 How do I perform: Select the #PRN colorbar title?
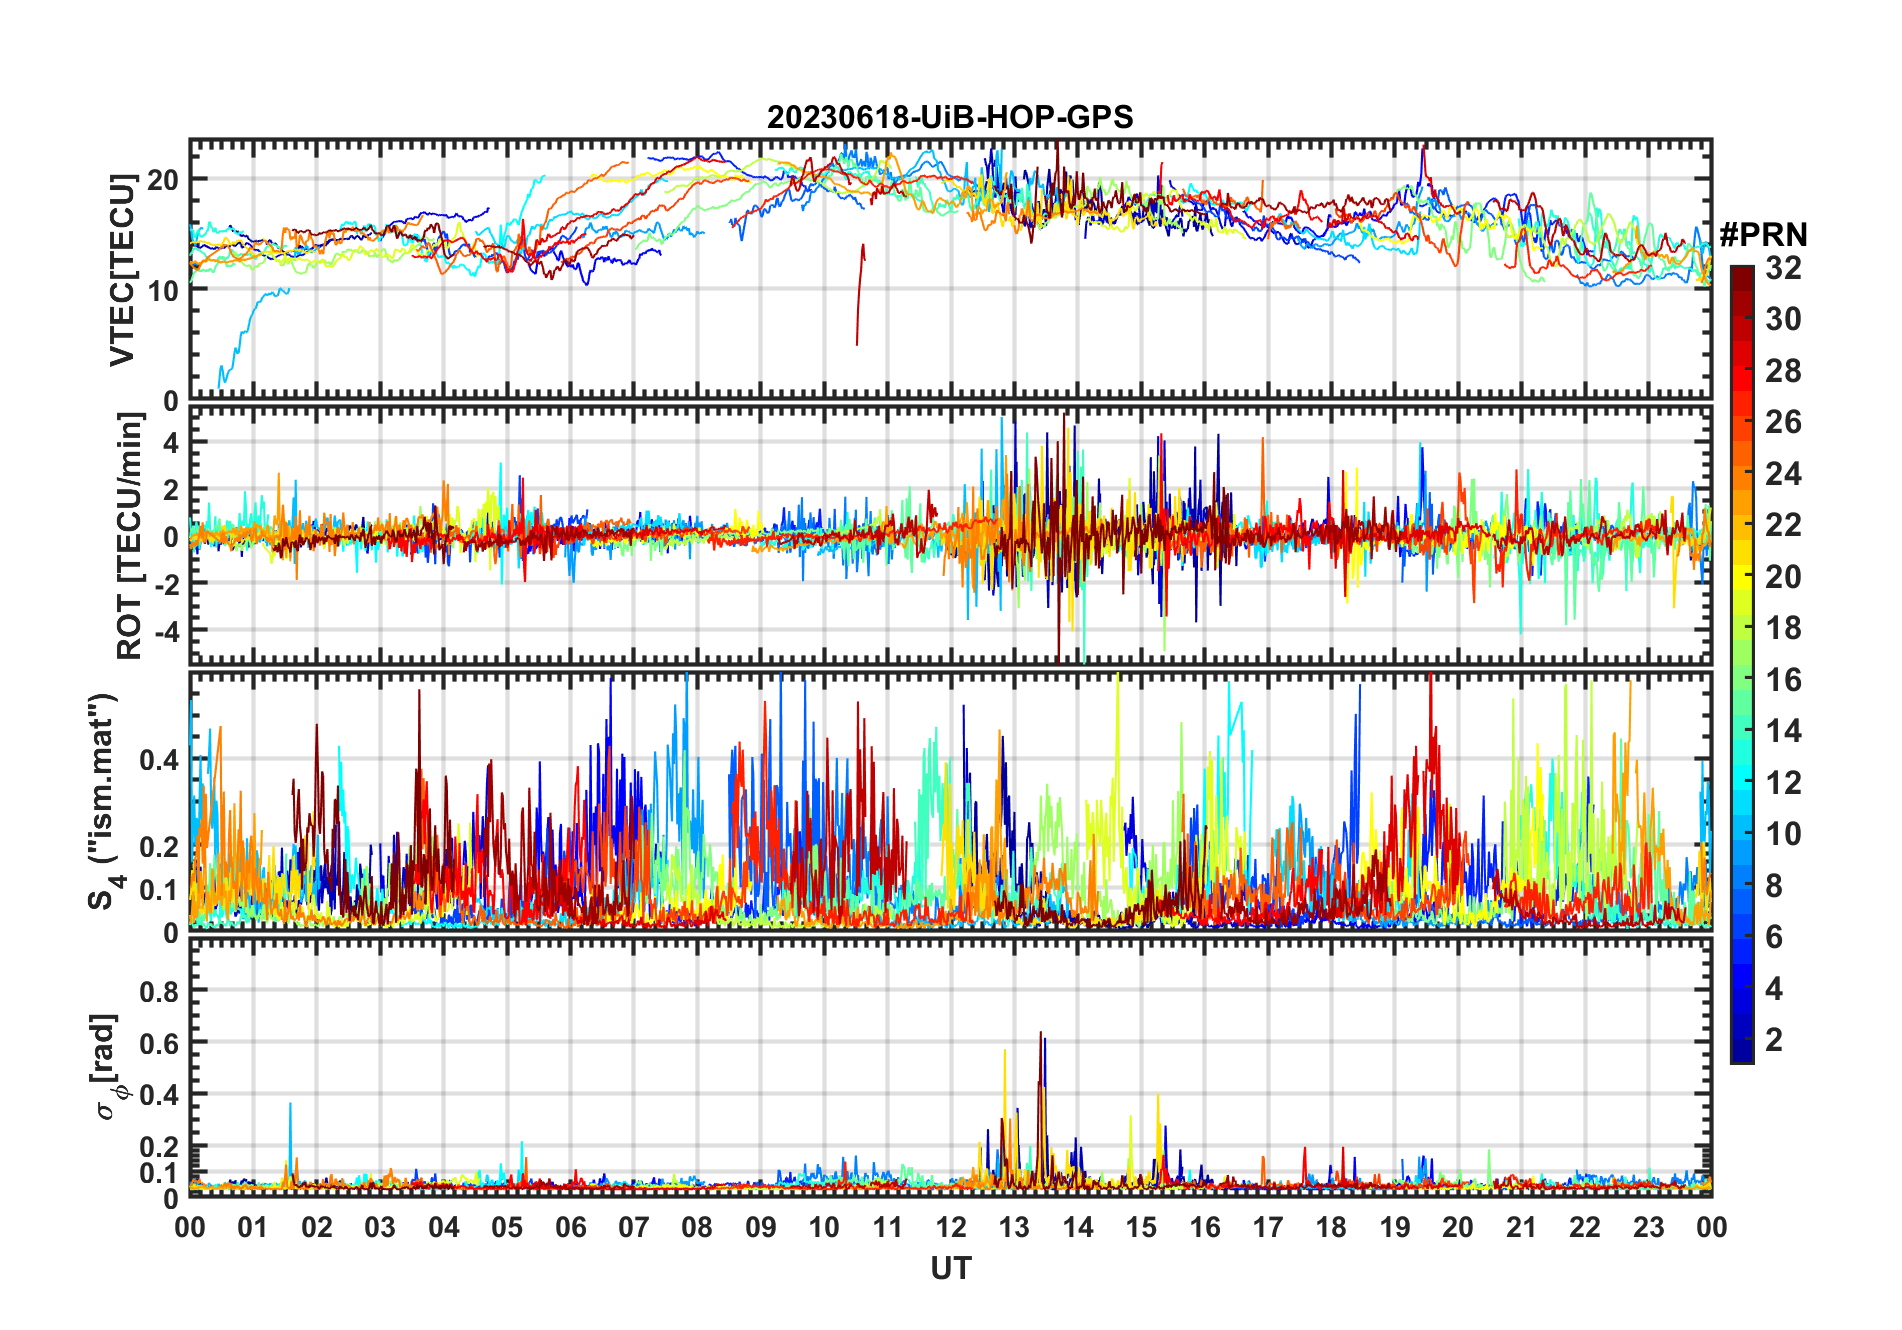coord(1763,235)
